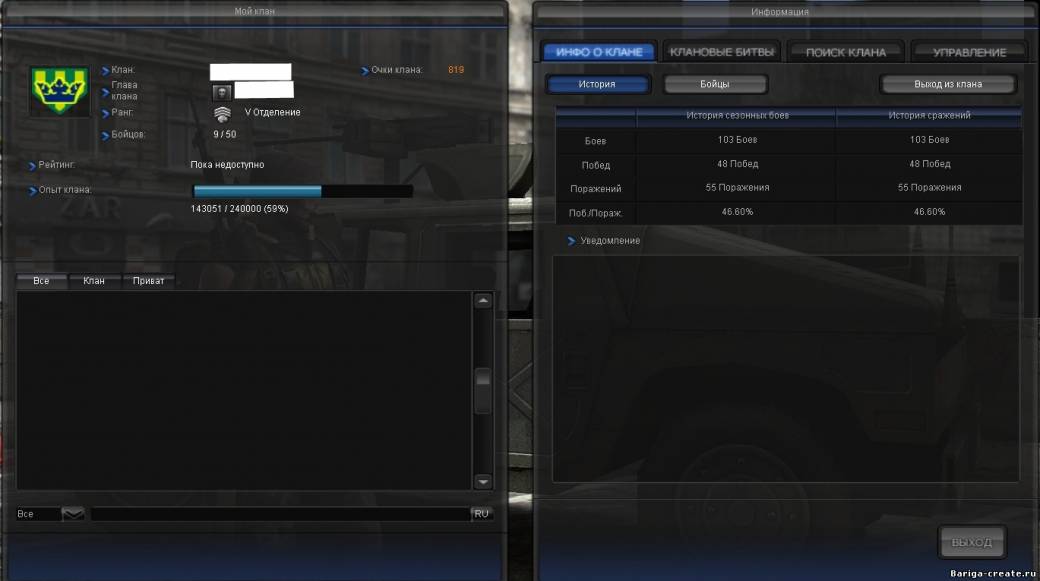Click the Информация panel title
The width and height of the screenshot is (1040, 581).
click(780, 12)
